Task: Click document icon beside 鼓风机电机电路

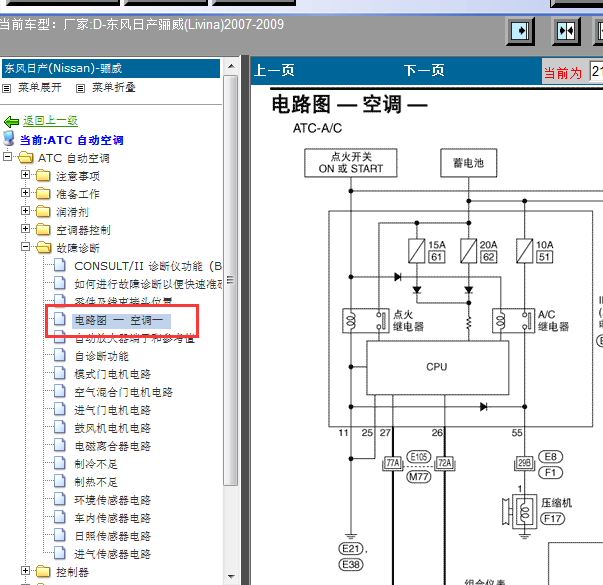Action: [x=60, y=427]
